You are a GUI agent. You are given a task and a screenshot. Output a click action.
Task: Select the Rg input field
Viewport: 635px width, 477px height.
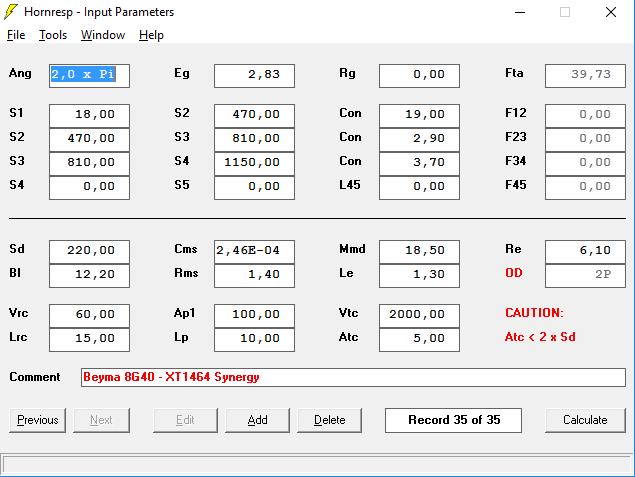(x=419, y=76)
